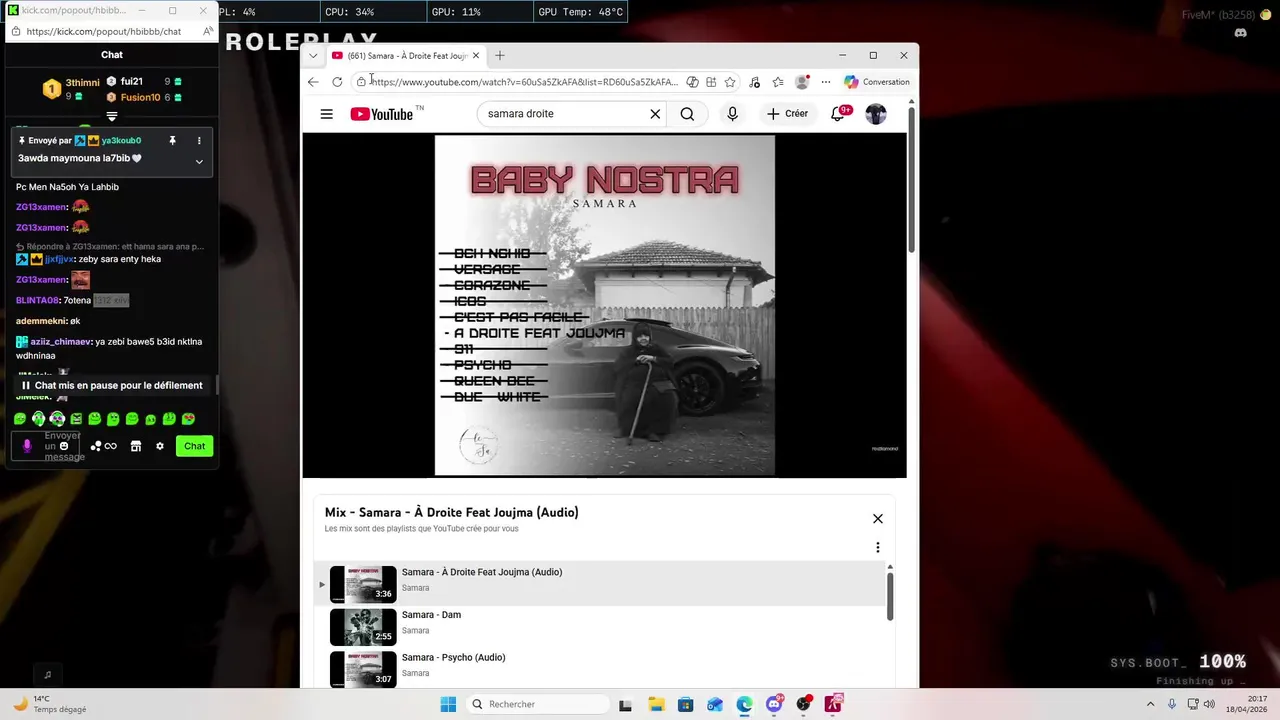Click thumbnail of Samara - Dam
The height and width of the screenshot is (720, 1280).
click(x=363, y=626)
